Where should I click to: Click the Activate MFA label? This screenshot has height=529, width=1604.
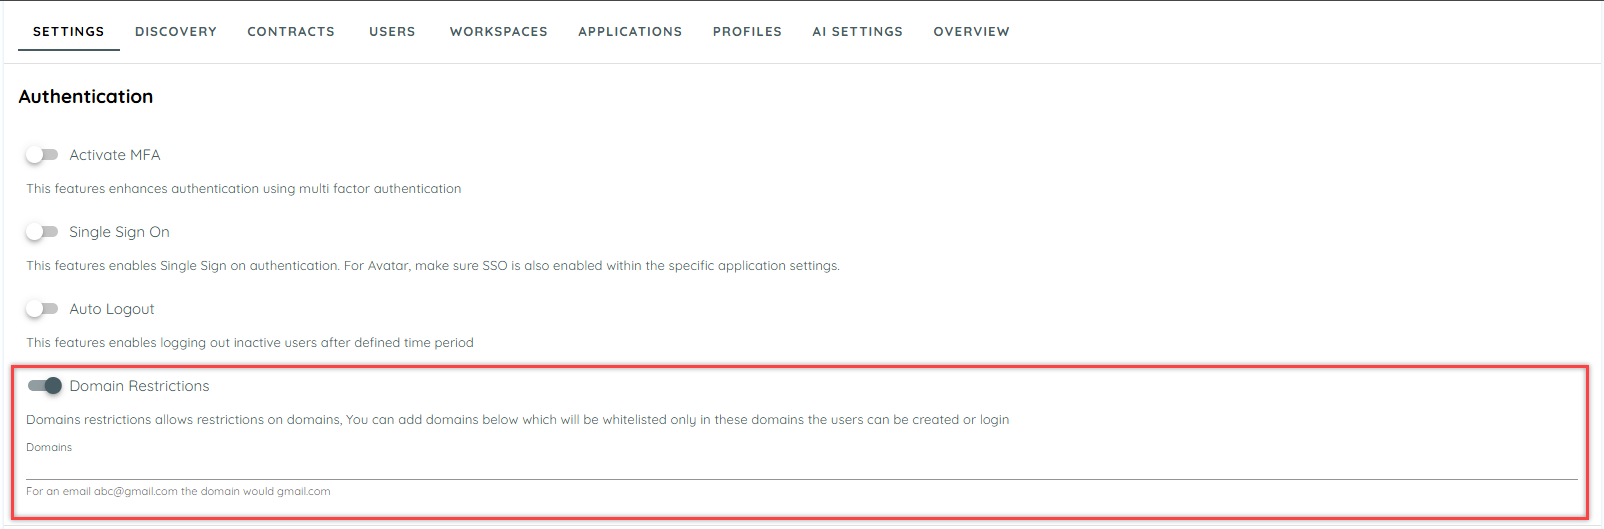(115, 155)
